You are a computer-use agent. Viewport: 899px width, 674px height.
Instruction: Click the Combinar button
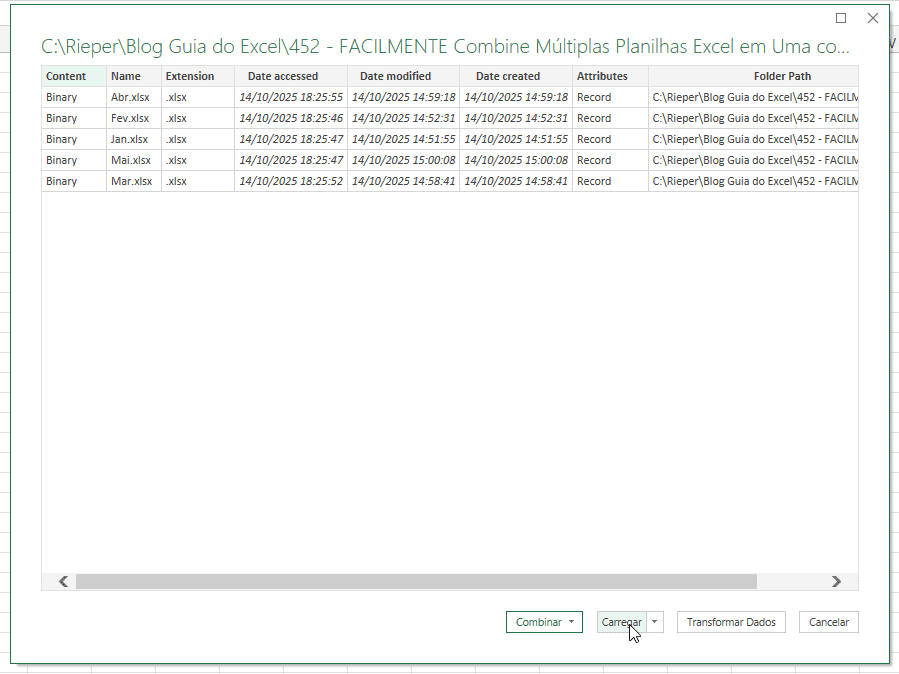(x=538, y=622)
